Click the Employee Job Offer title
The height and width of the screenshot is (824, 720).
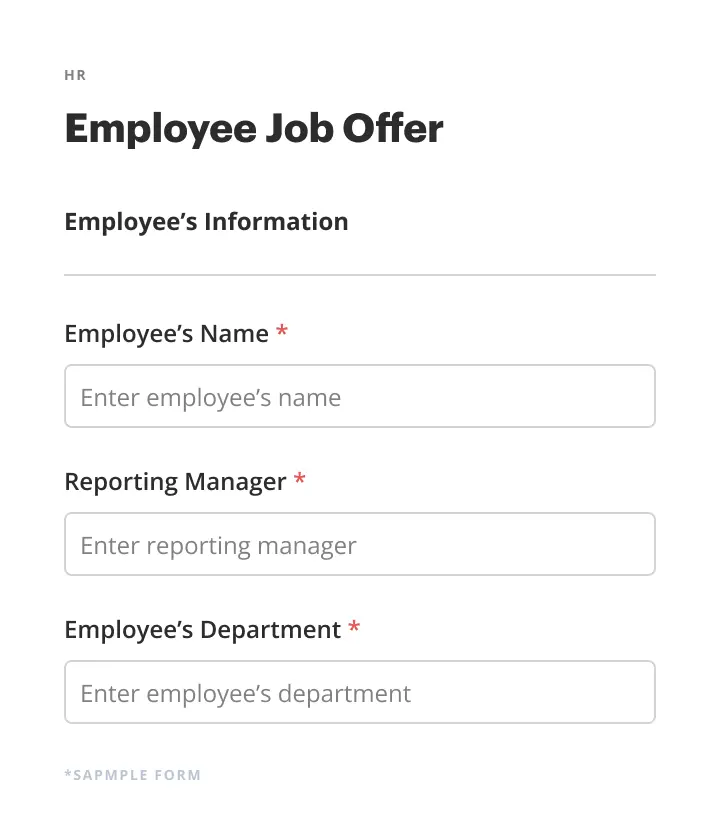(253, 128)
